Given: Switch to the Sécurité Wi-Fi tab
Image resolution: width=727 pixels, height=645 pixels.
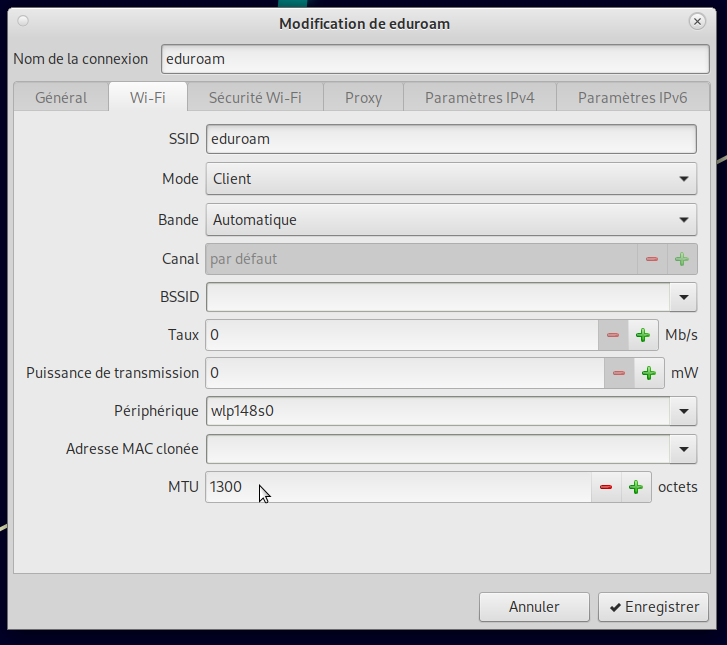Looking at the screenshot, I should point(254,98).
